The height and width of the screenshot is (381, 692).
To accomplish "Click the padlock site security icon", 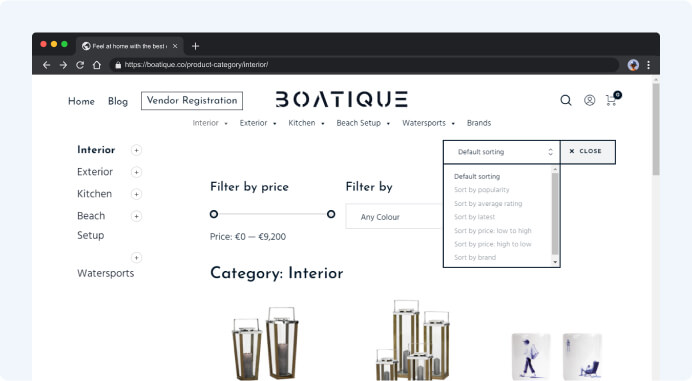I will (x=118, y=65).
